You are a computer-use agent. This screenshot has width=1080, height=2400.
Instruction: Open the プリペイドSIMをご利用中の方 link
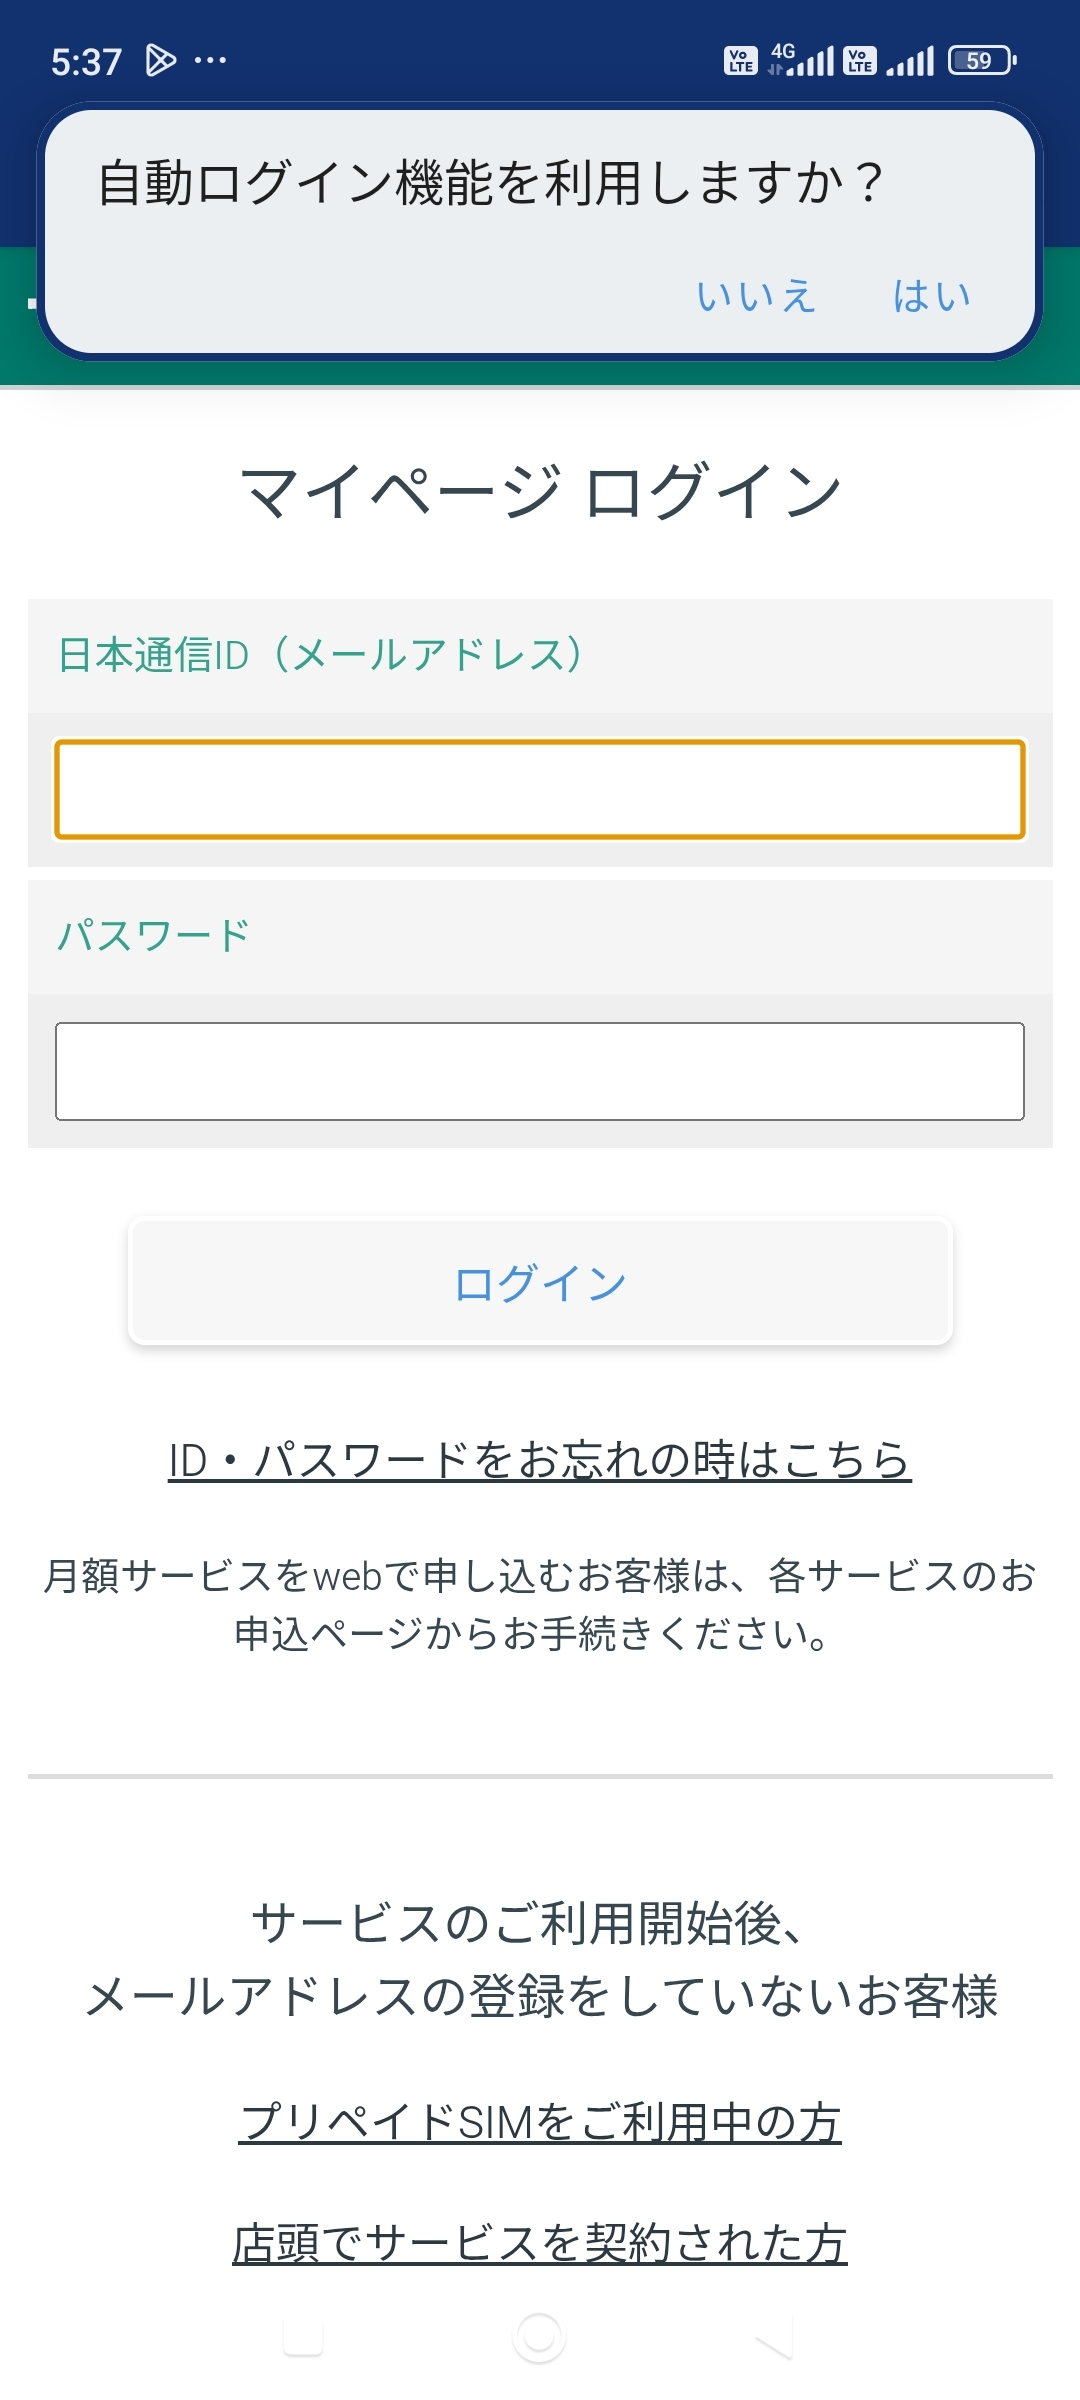540,2121
